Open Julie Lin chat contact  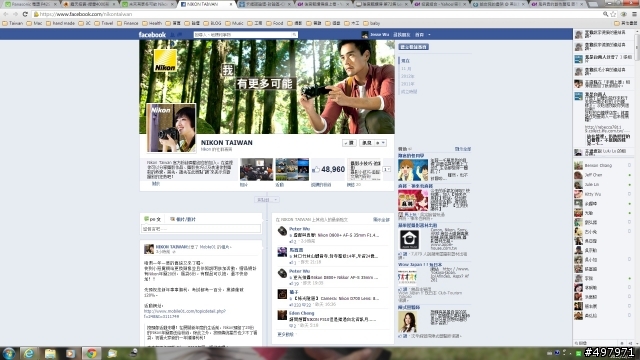point(602,184)
